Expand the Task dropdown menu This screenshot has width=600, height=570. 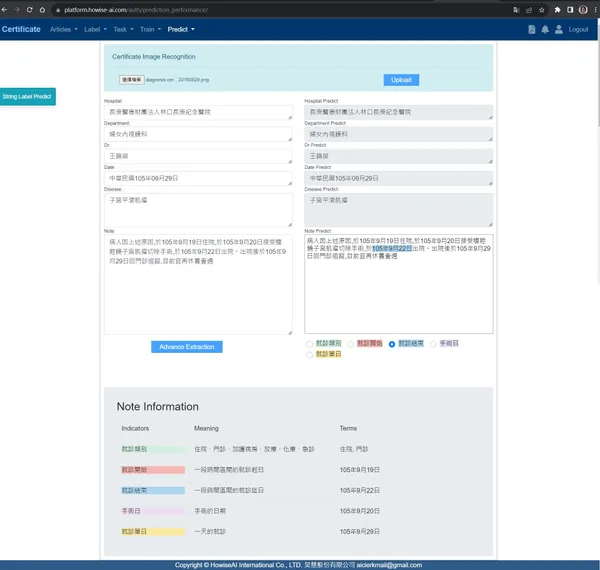pos(123,29)
